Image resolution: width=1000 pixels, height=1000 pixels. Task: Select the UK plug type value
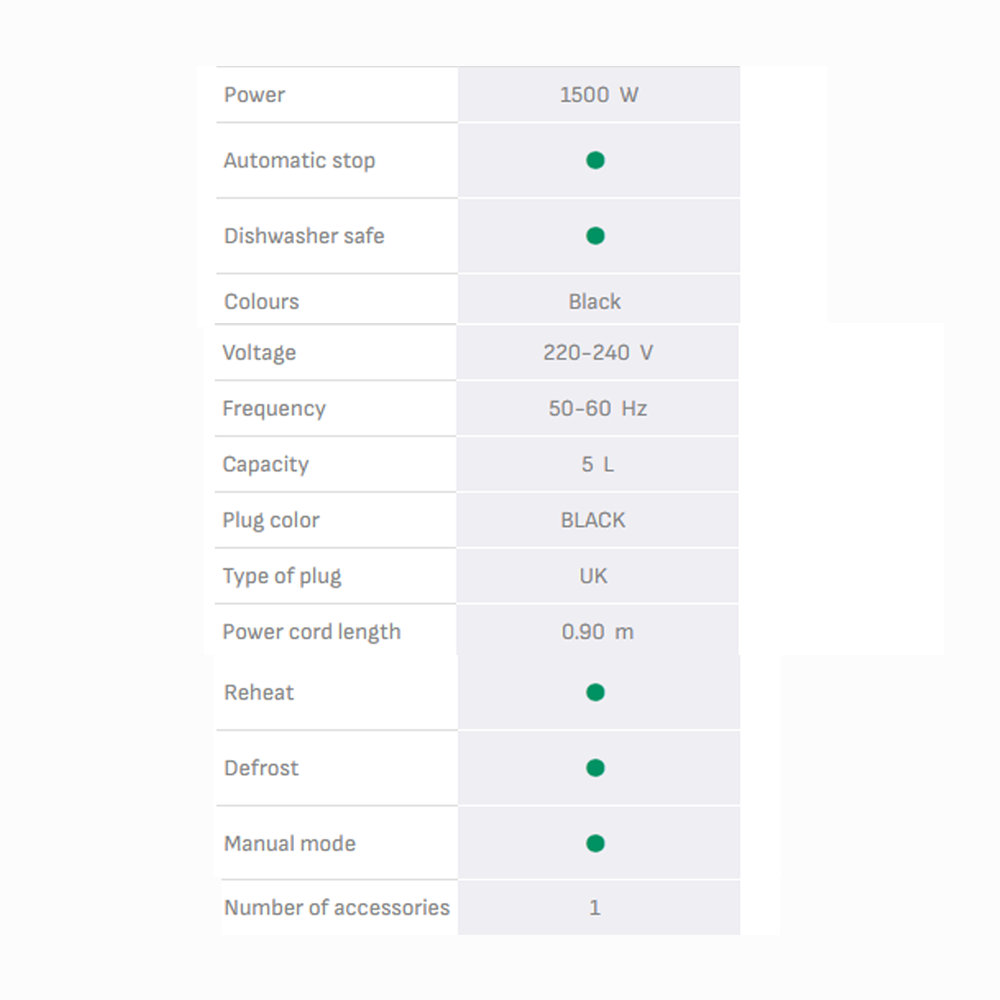click(x=593, y=576)
